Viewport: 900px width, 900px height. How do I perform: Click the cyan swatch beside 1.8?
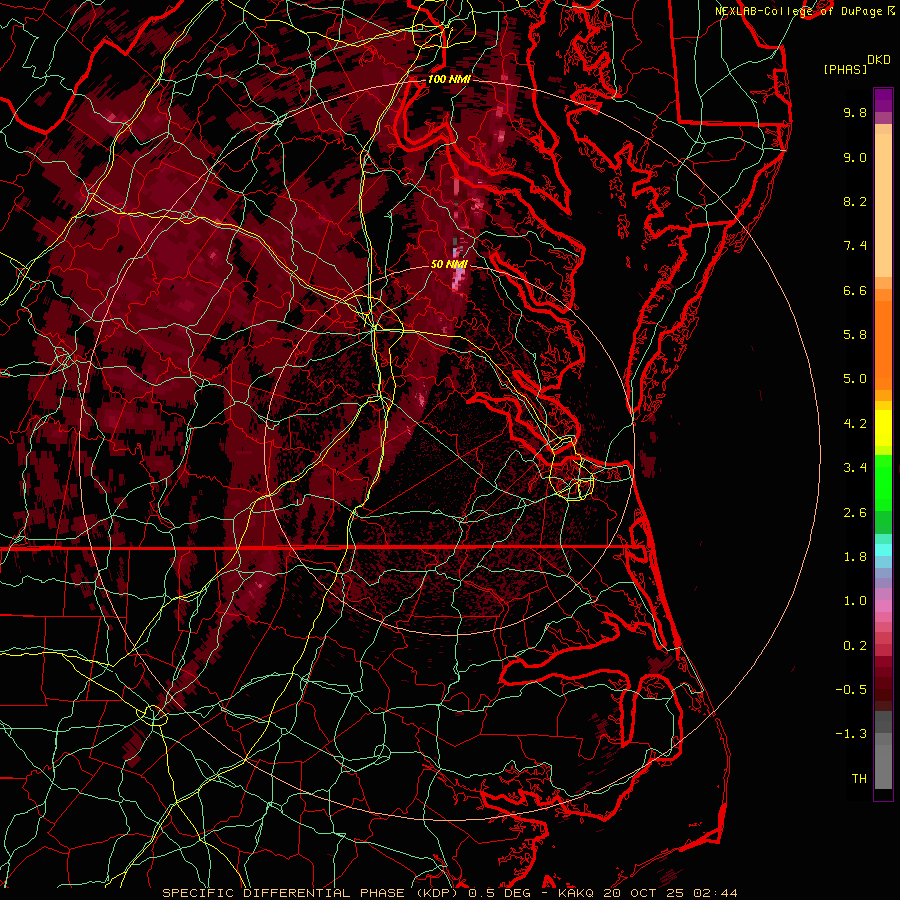883,550
